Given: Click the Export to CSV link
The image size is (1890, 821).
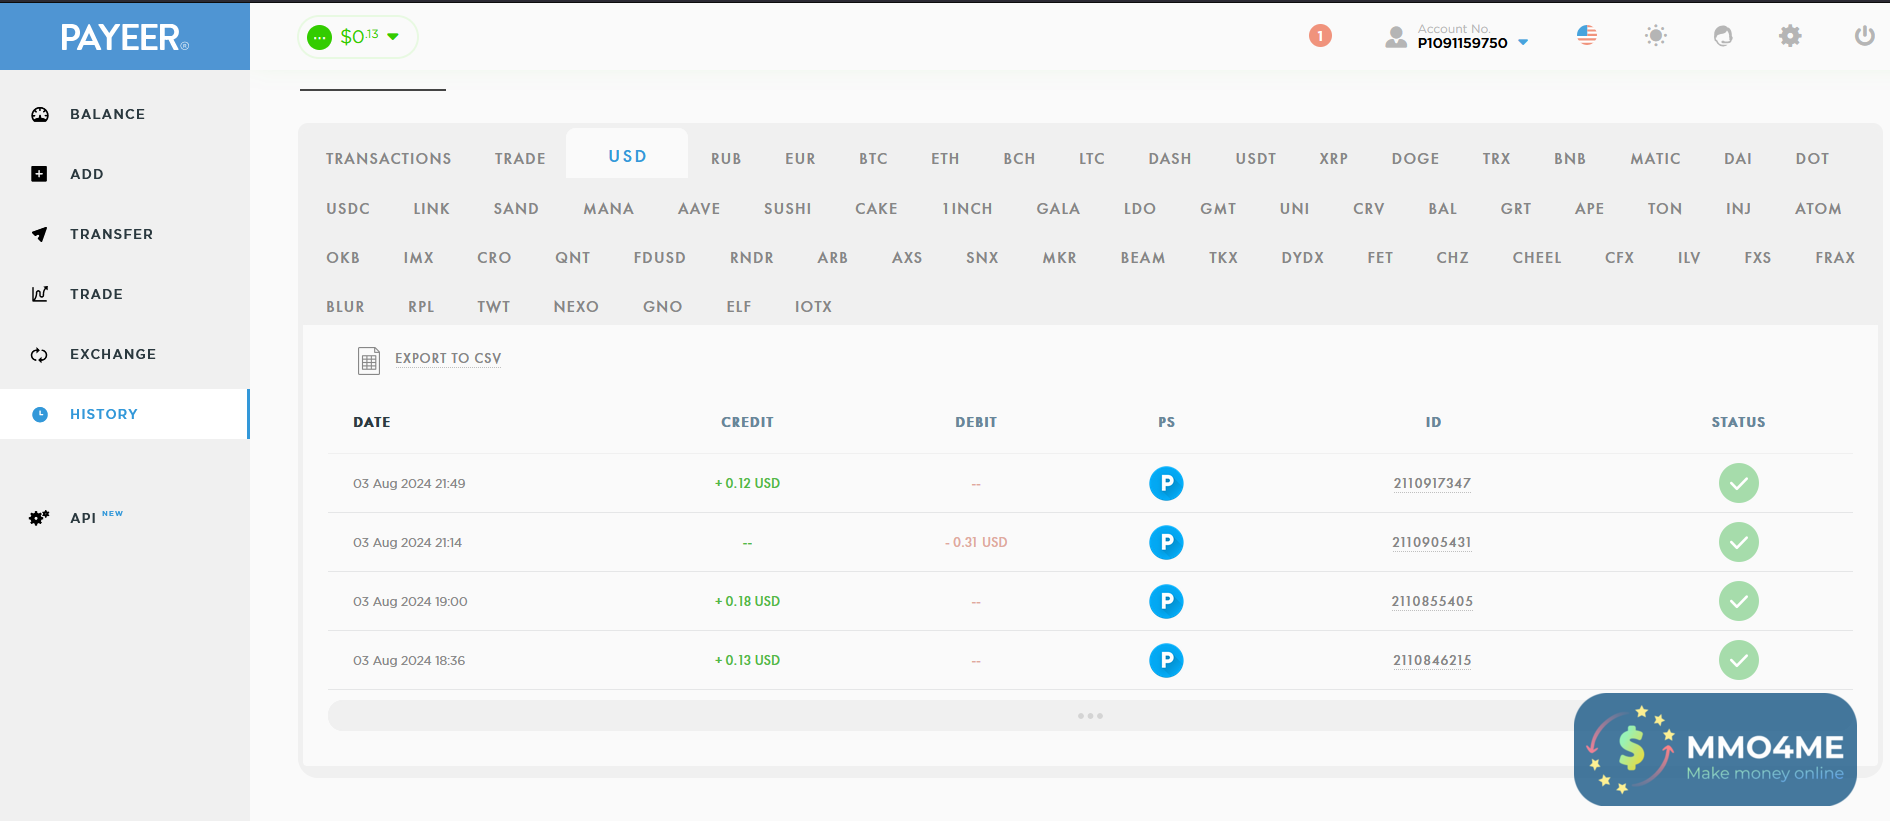Looking at the screenshot, I should [448, 358].
